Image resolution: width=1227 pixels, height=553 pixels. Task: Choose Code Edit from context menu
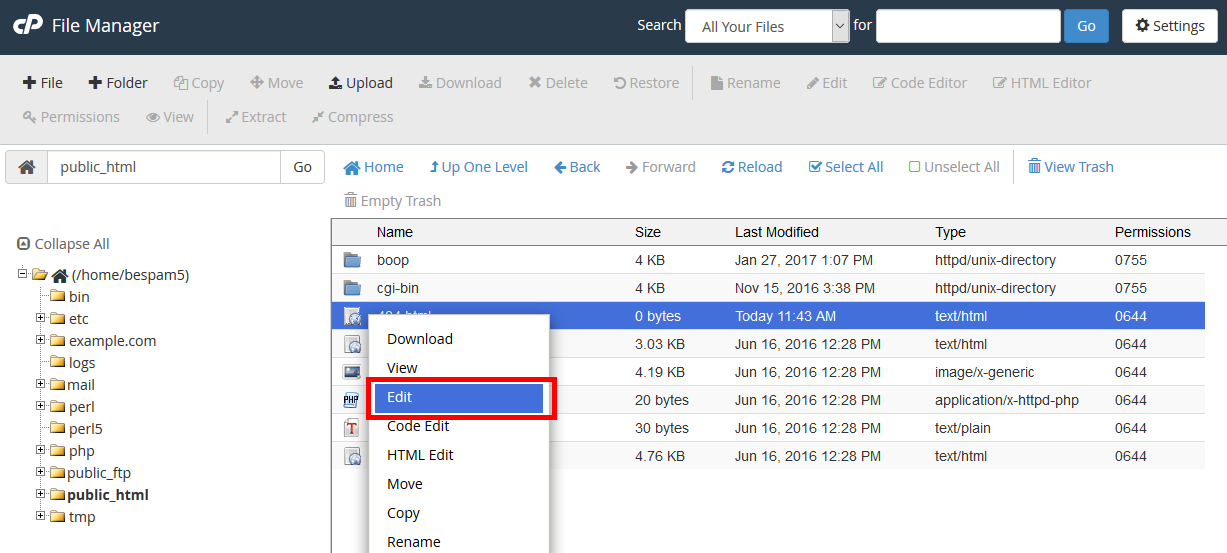tap(418, 426)
